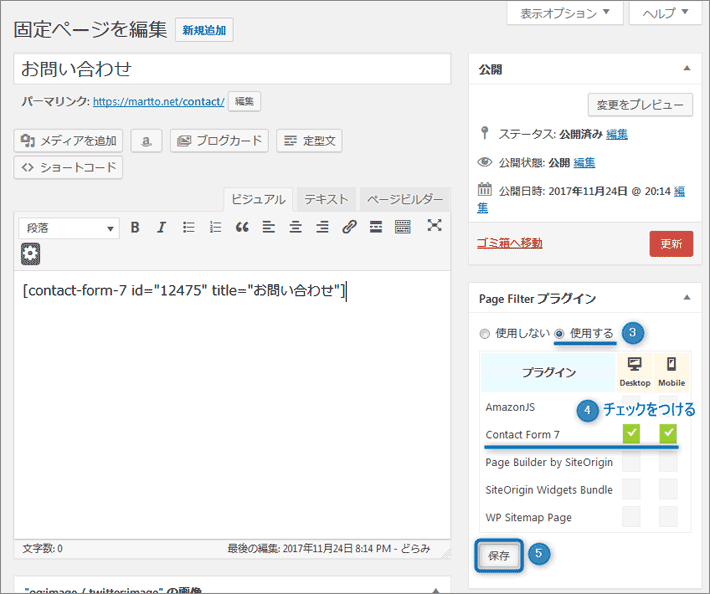Uncheck Contact Form 7 Mobile checkbox
This screenshot has width=710, height=594.
(668, 434)
